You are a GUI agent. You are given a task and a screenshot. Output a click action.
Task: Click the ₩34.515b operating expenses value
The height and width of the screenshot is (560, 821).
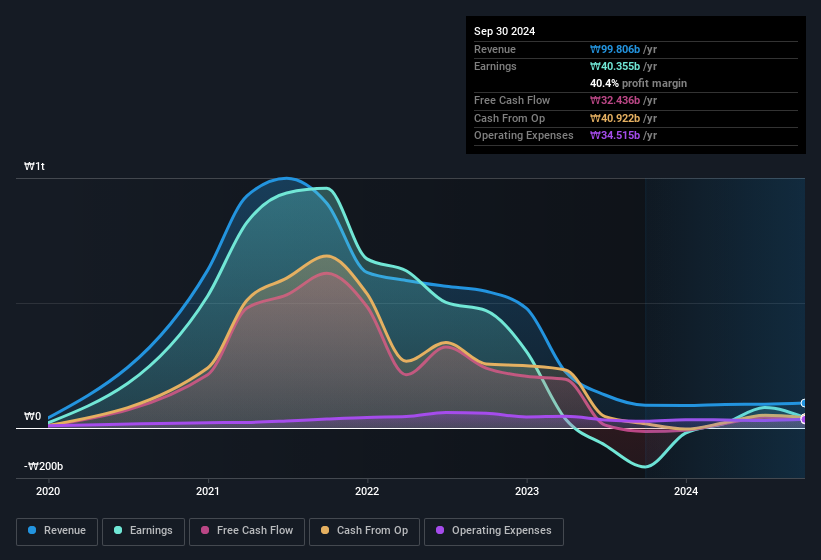(615, 135)
